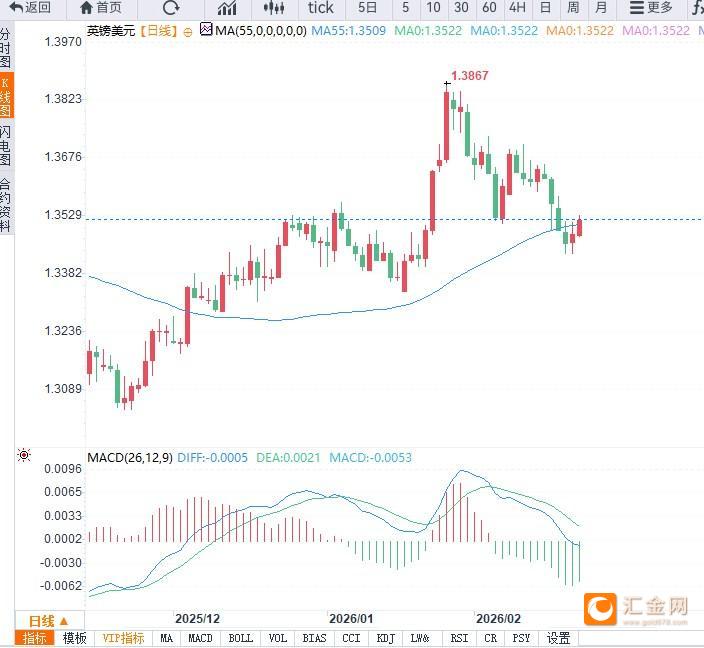This screenshot has height=648, width=704.
Task: Apply the CCI indicator button
Action: tap(351, 638)
